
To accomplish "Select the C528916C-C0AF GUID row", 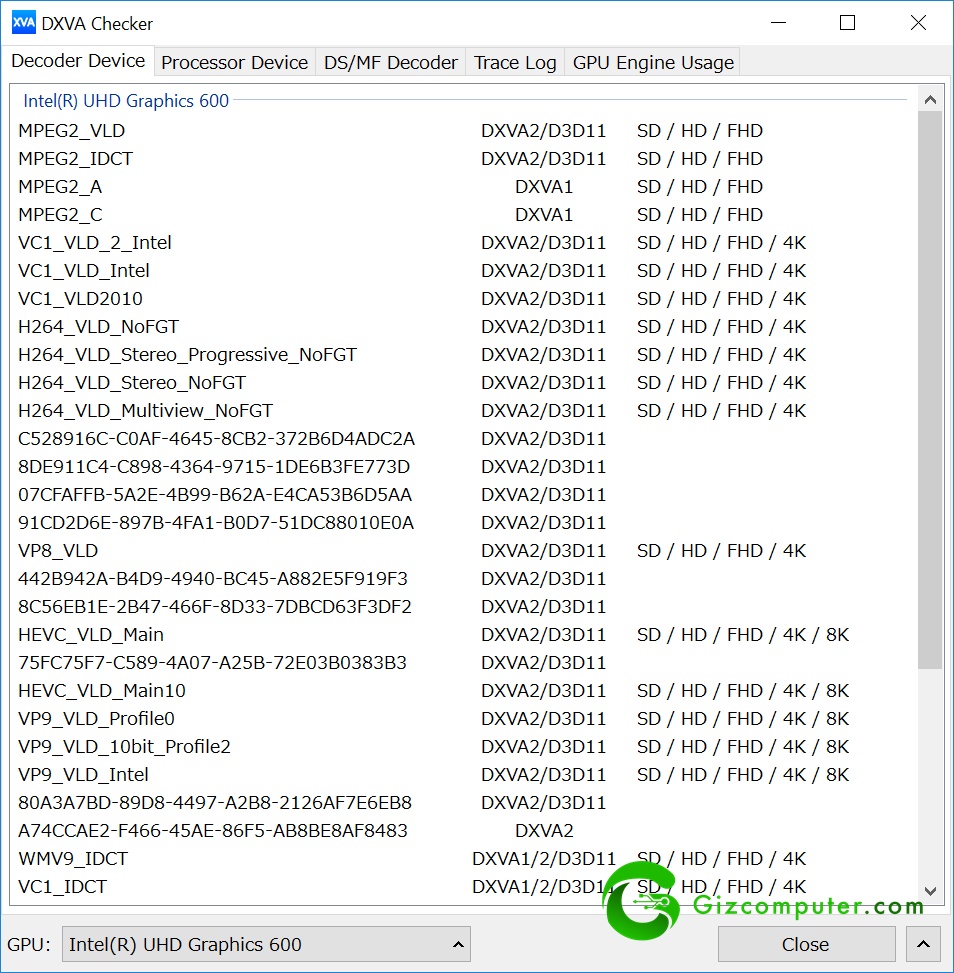I will coord(462,439).
